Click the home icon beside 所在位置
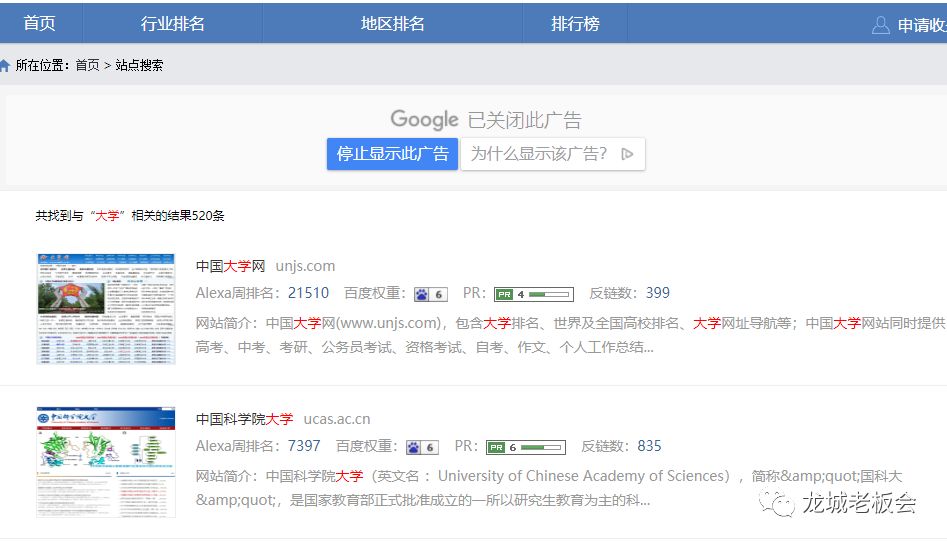 click(x=5, y=65)
